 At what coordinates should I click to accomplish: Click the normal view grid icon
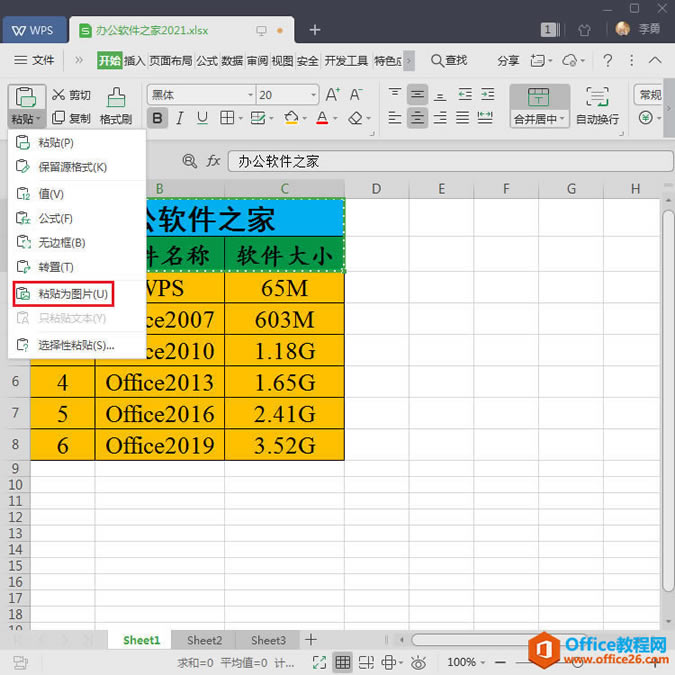(343, 662)
